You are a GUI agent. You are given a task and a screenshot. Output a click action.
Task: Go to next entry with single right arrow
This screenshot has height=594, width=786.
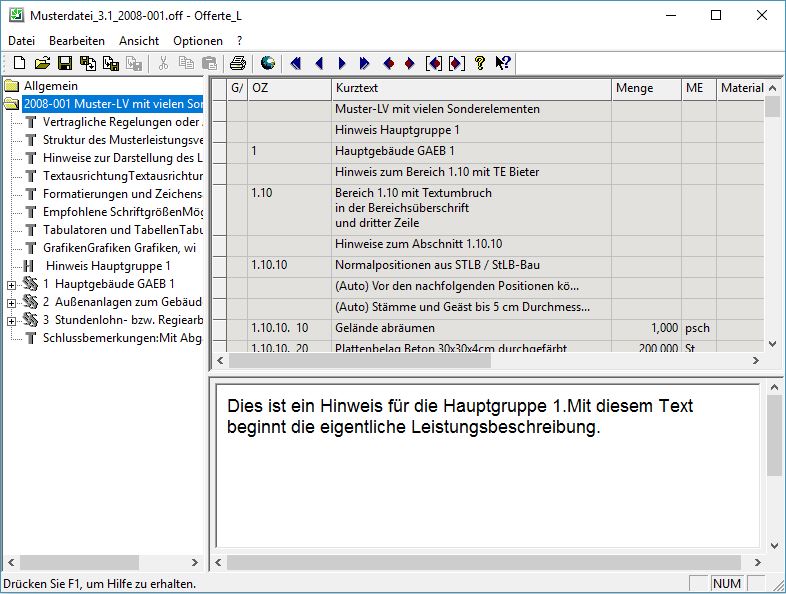pos(342,63)
